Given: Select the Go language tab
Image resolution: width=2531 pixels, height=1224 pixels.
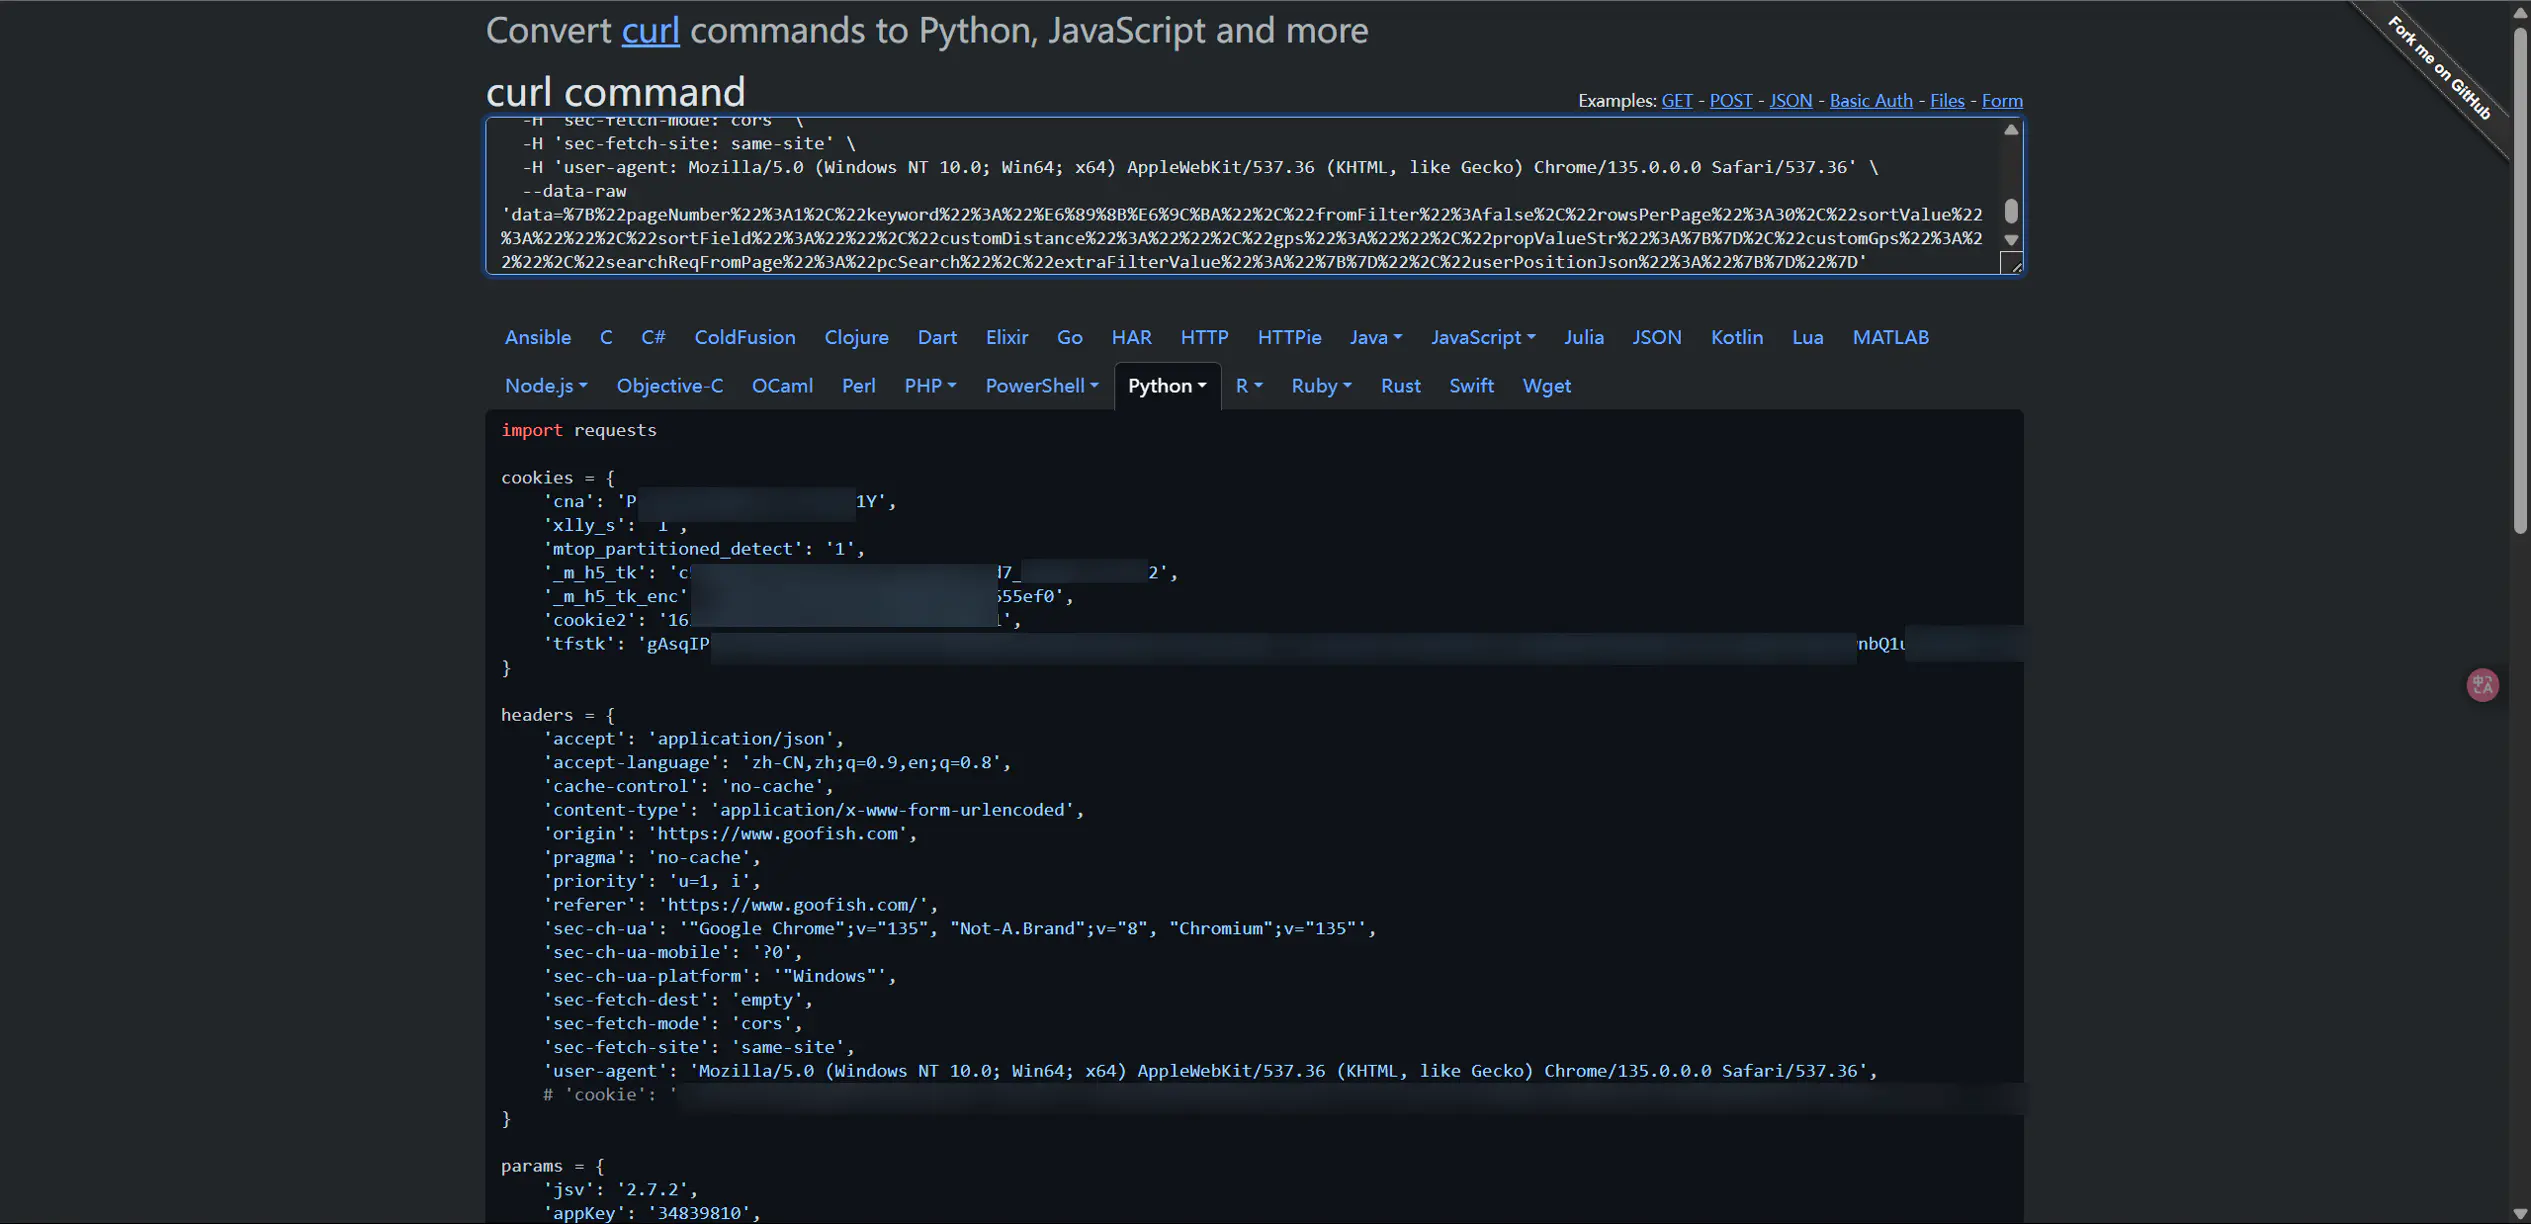Looking at the screenshot, I should (1069, 338).
